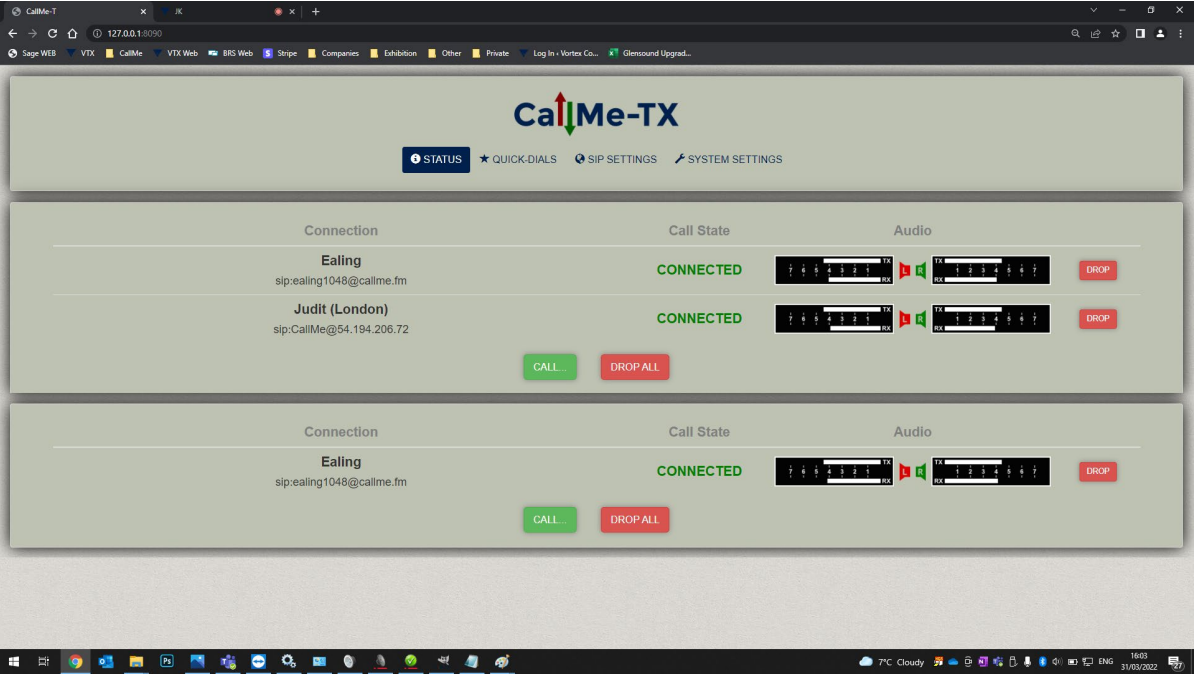This screenshot has height=675, width=1196.
Task: Click the globe icon beside SIP SETTINGS
Action: 578,158
